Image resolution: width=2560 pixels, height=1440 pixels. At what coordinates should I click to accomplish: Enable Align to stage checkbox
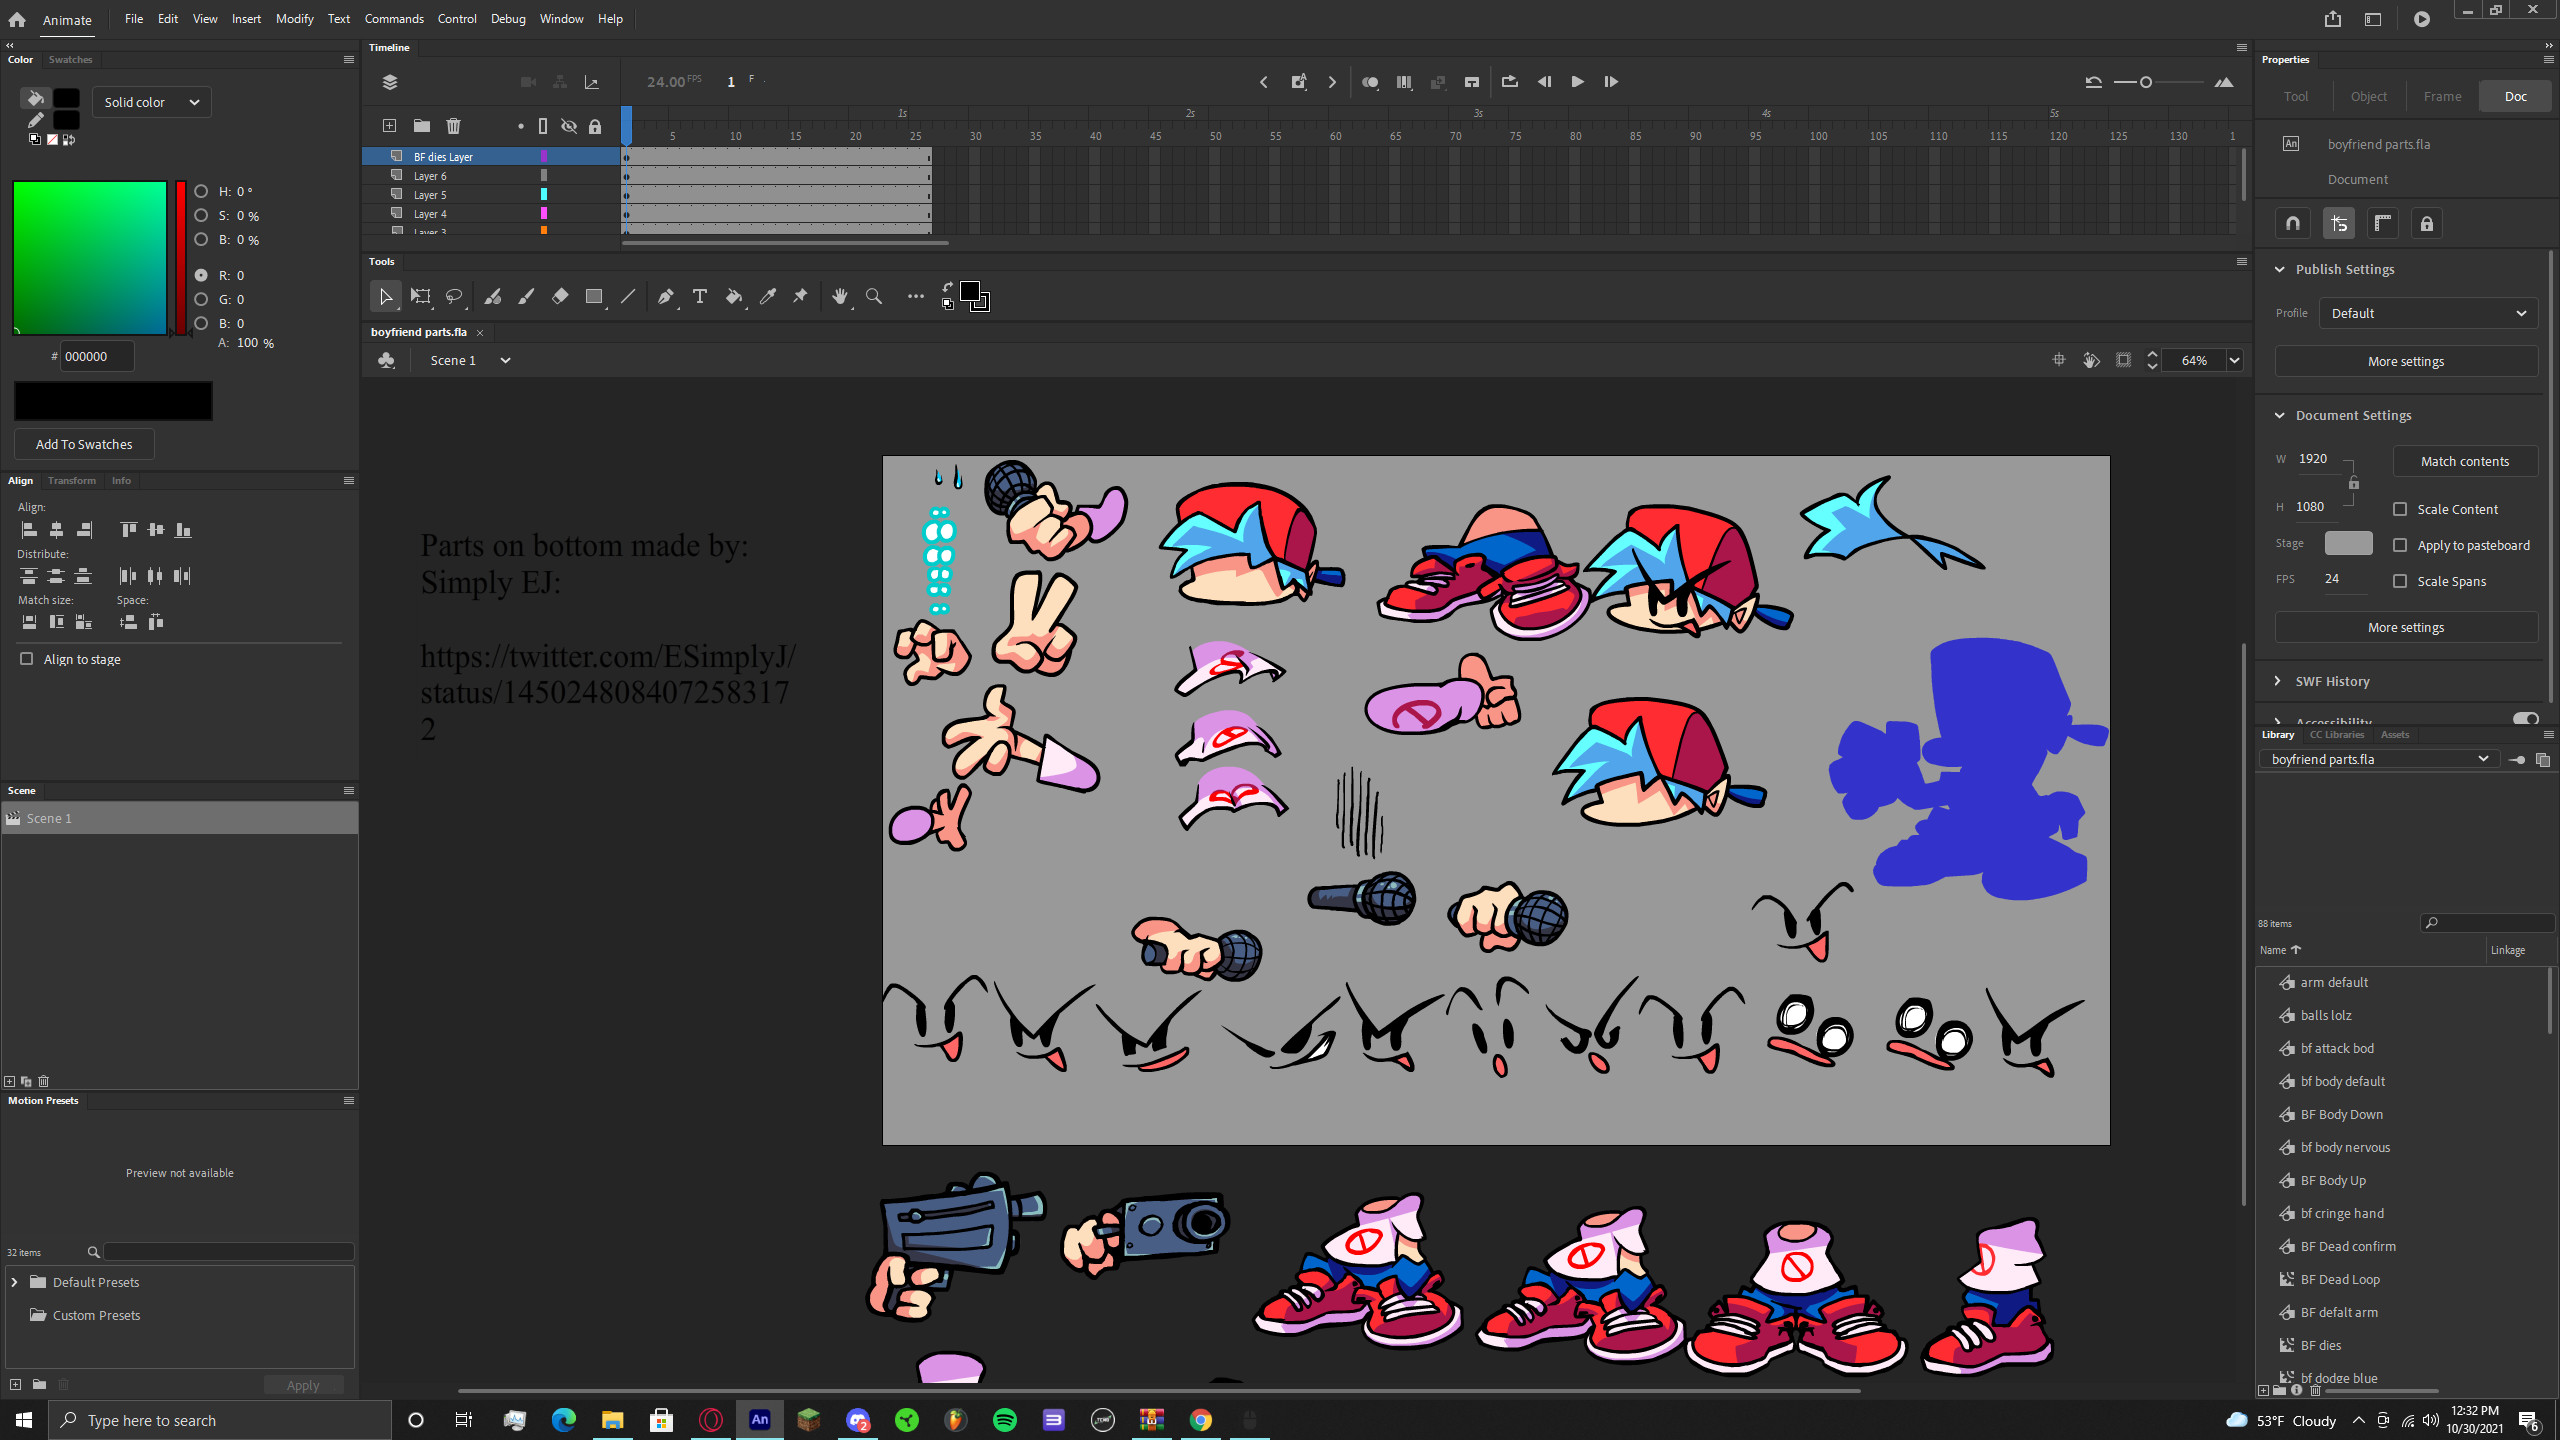coord(27,659)
